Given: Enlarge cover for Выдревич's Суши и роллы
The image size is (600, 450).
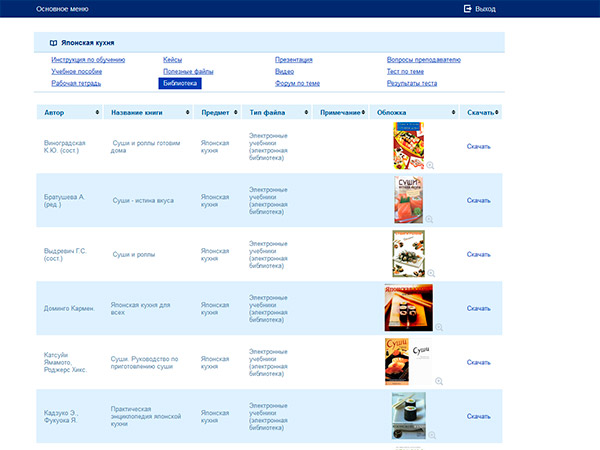Looking at the screenshot, I should tap(429, 273).
